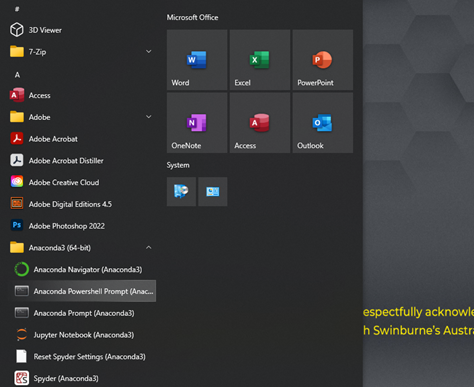Click the System group header
The height and width of the screenshot is (387, 474).
pos(178,165)
